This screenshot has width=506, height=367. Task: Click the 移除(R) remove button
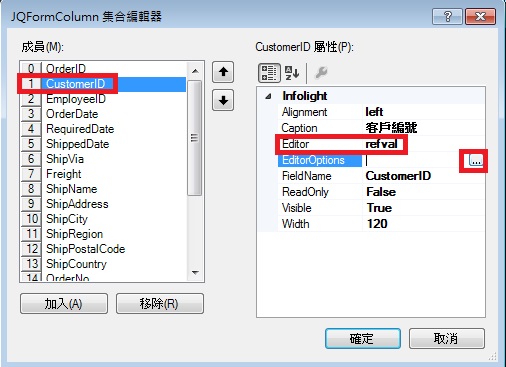point(159,304)
